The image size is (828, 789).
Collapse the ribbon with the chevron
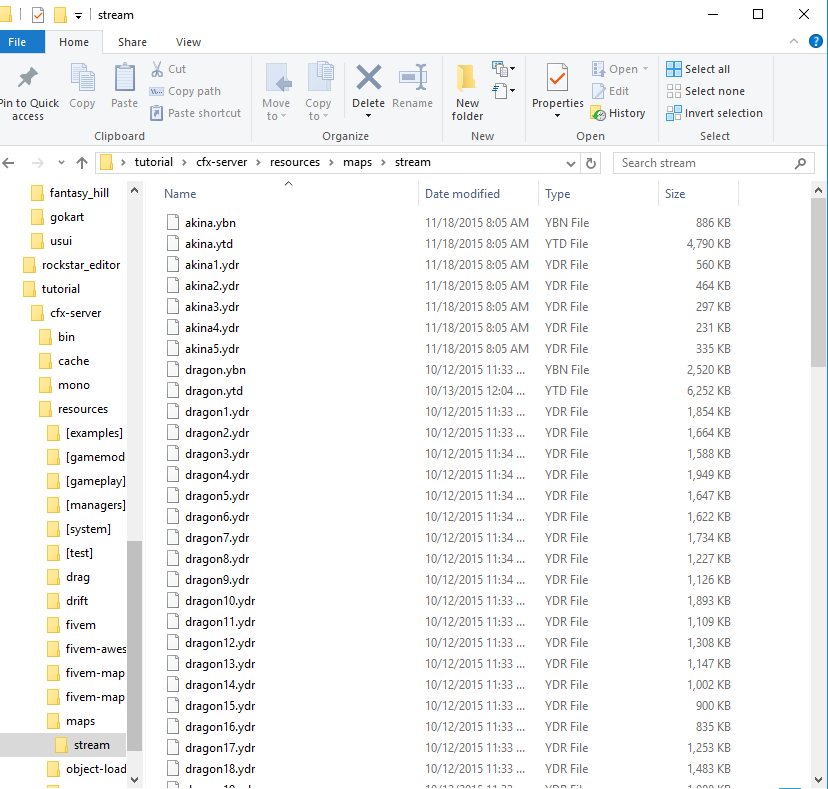pyautogui.click(x=793, y=41)
